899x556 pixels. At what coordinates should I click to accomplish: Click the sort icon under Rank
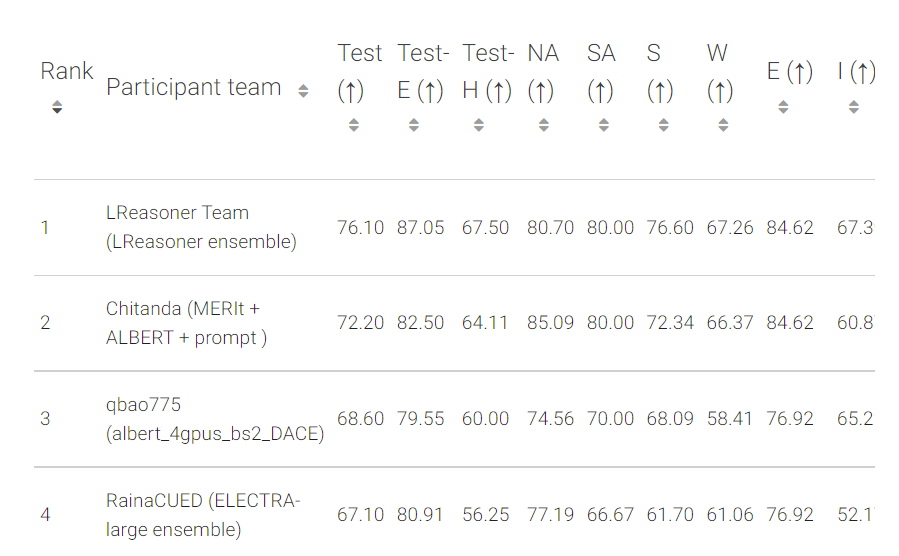(57, 107)
